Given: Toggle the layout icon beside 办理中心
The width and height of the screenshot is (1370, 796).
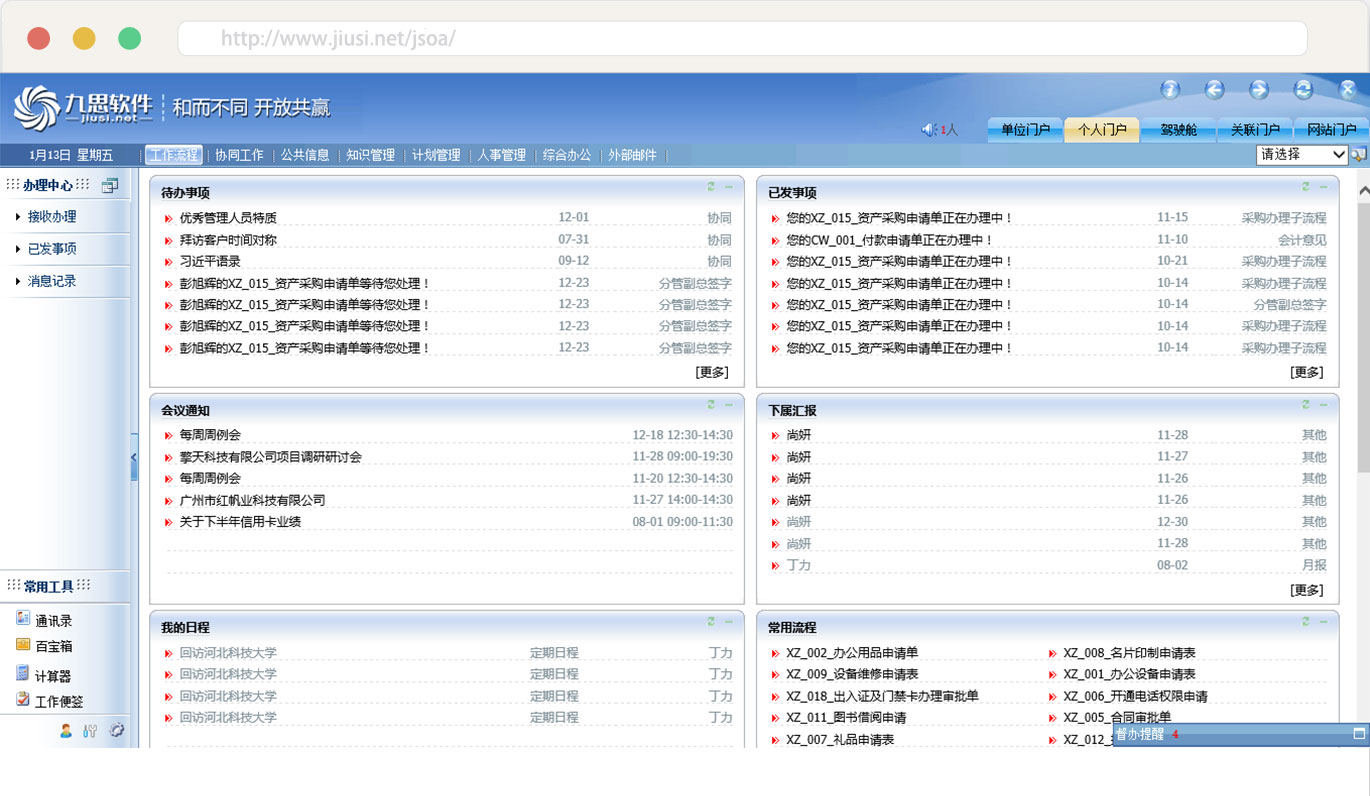Looking at the screenshot, I should (x=110, y=185).
